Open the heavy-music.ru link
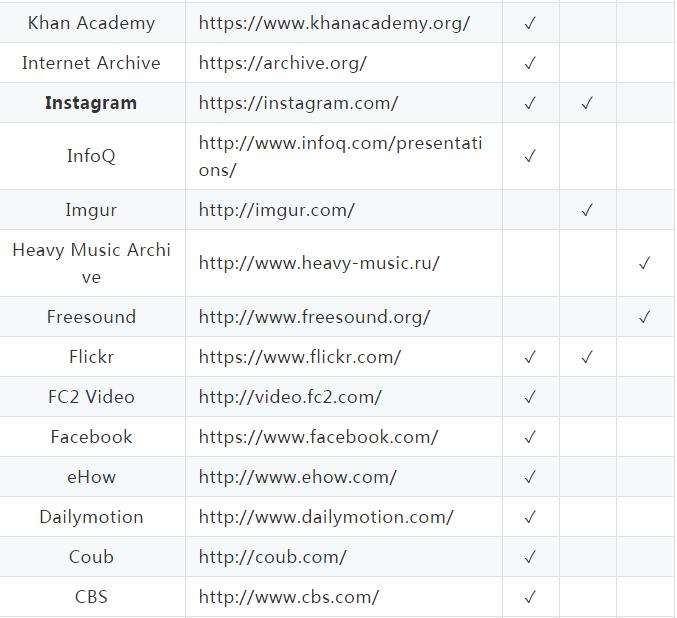The image size is (677, 618). tap(319, 263)
